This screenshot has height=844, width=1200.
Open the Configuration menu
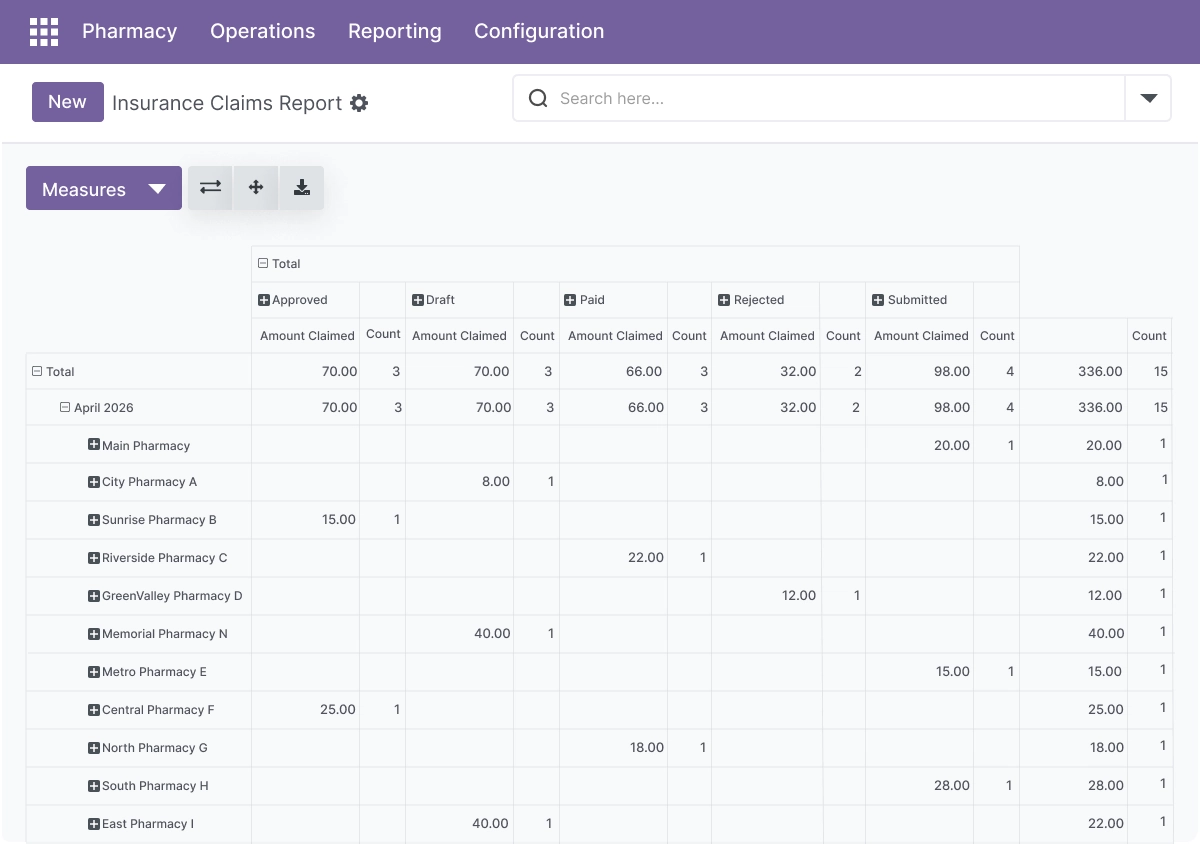pos(539,31)
